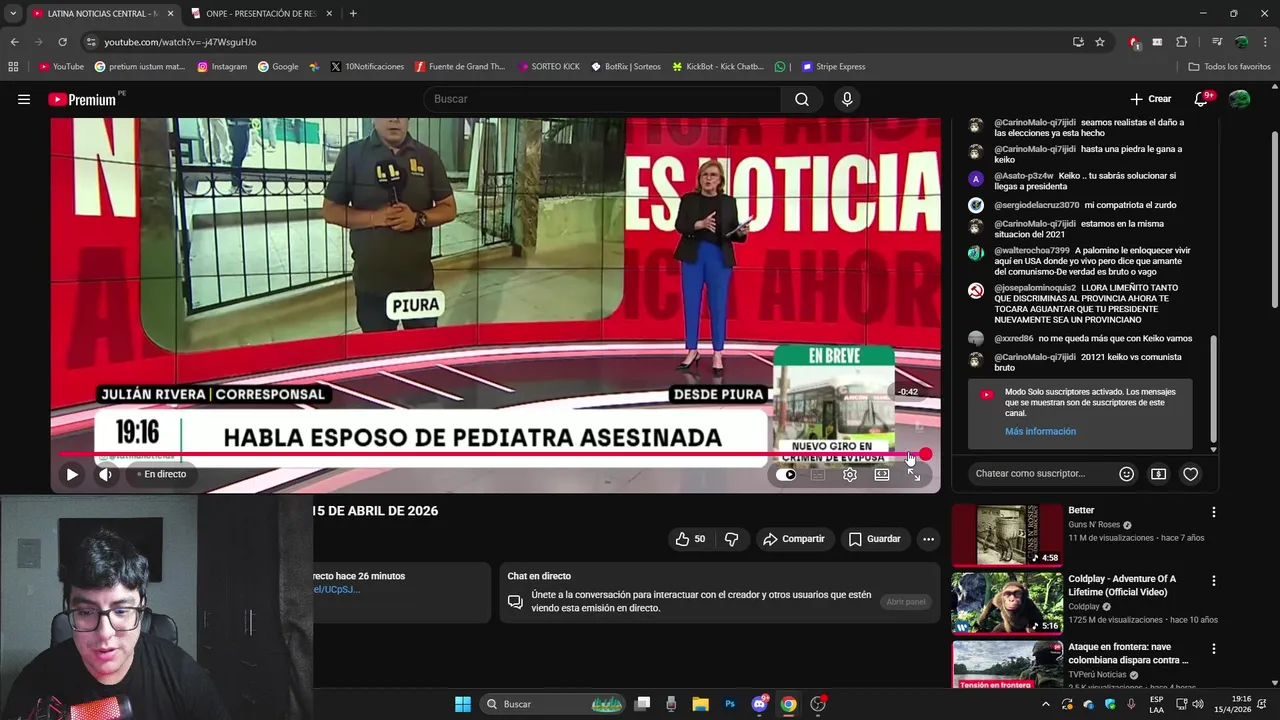This screenshot has height=720, width=1280.
Task: Open the Guns N' Roses Better thumbnail
Action: click(1007, 535)
